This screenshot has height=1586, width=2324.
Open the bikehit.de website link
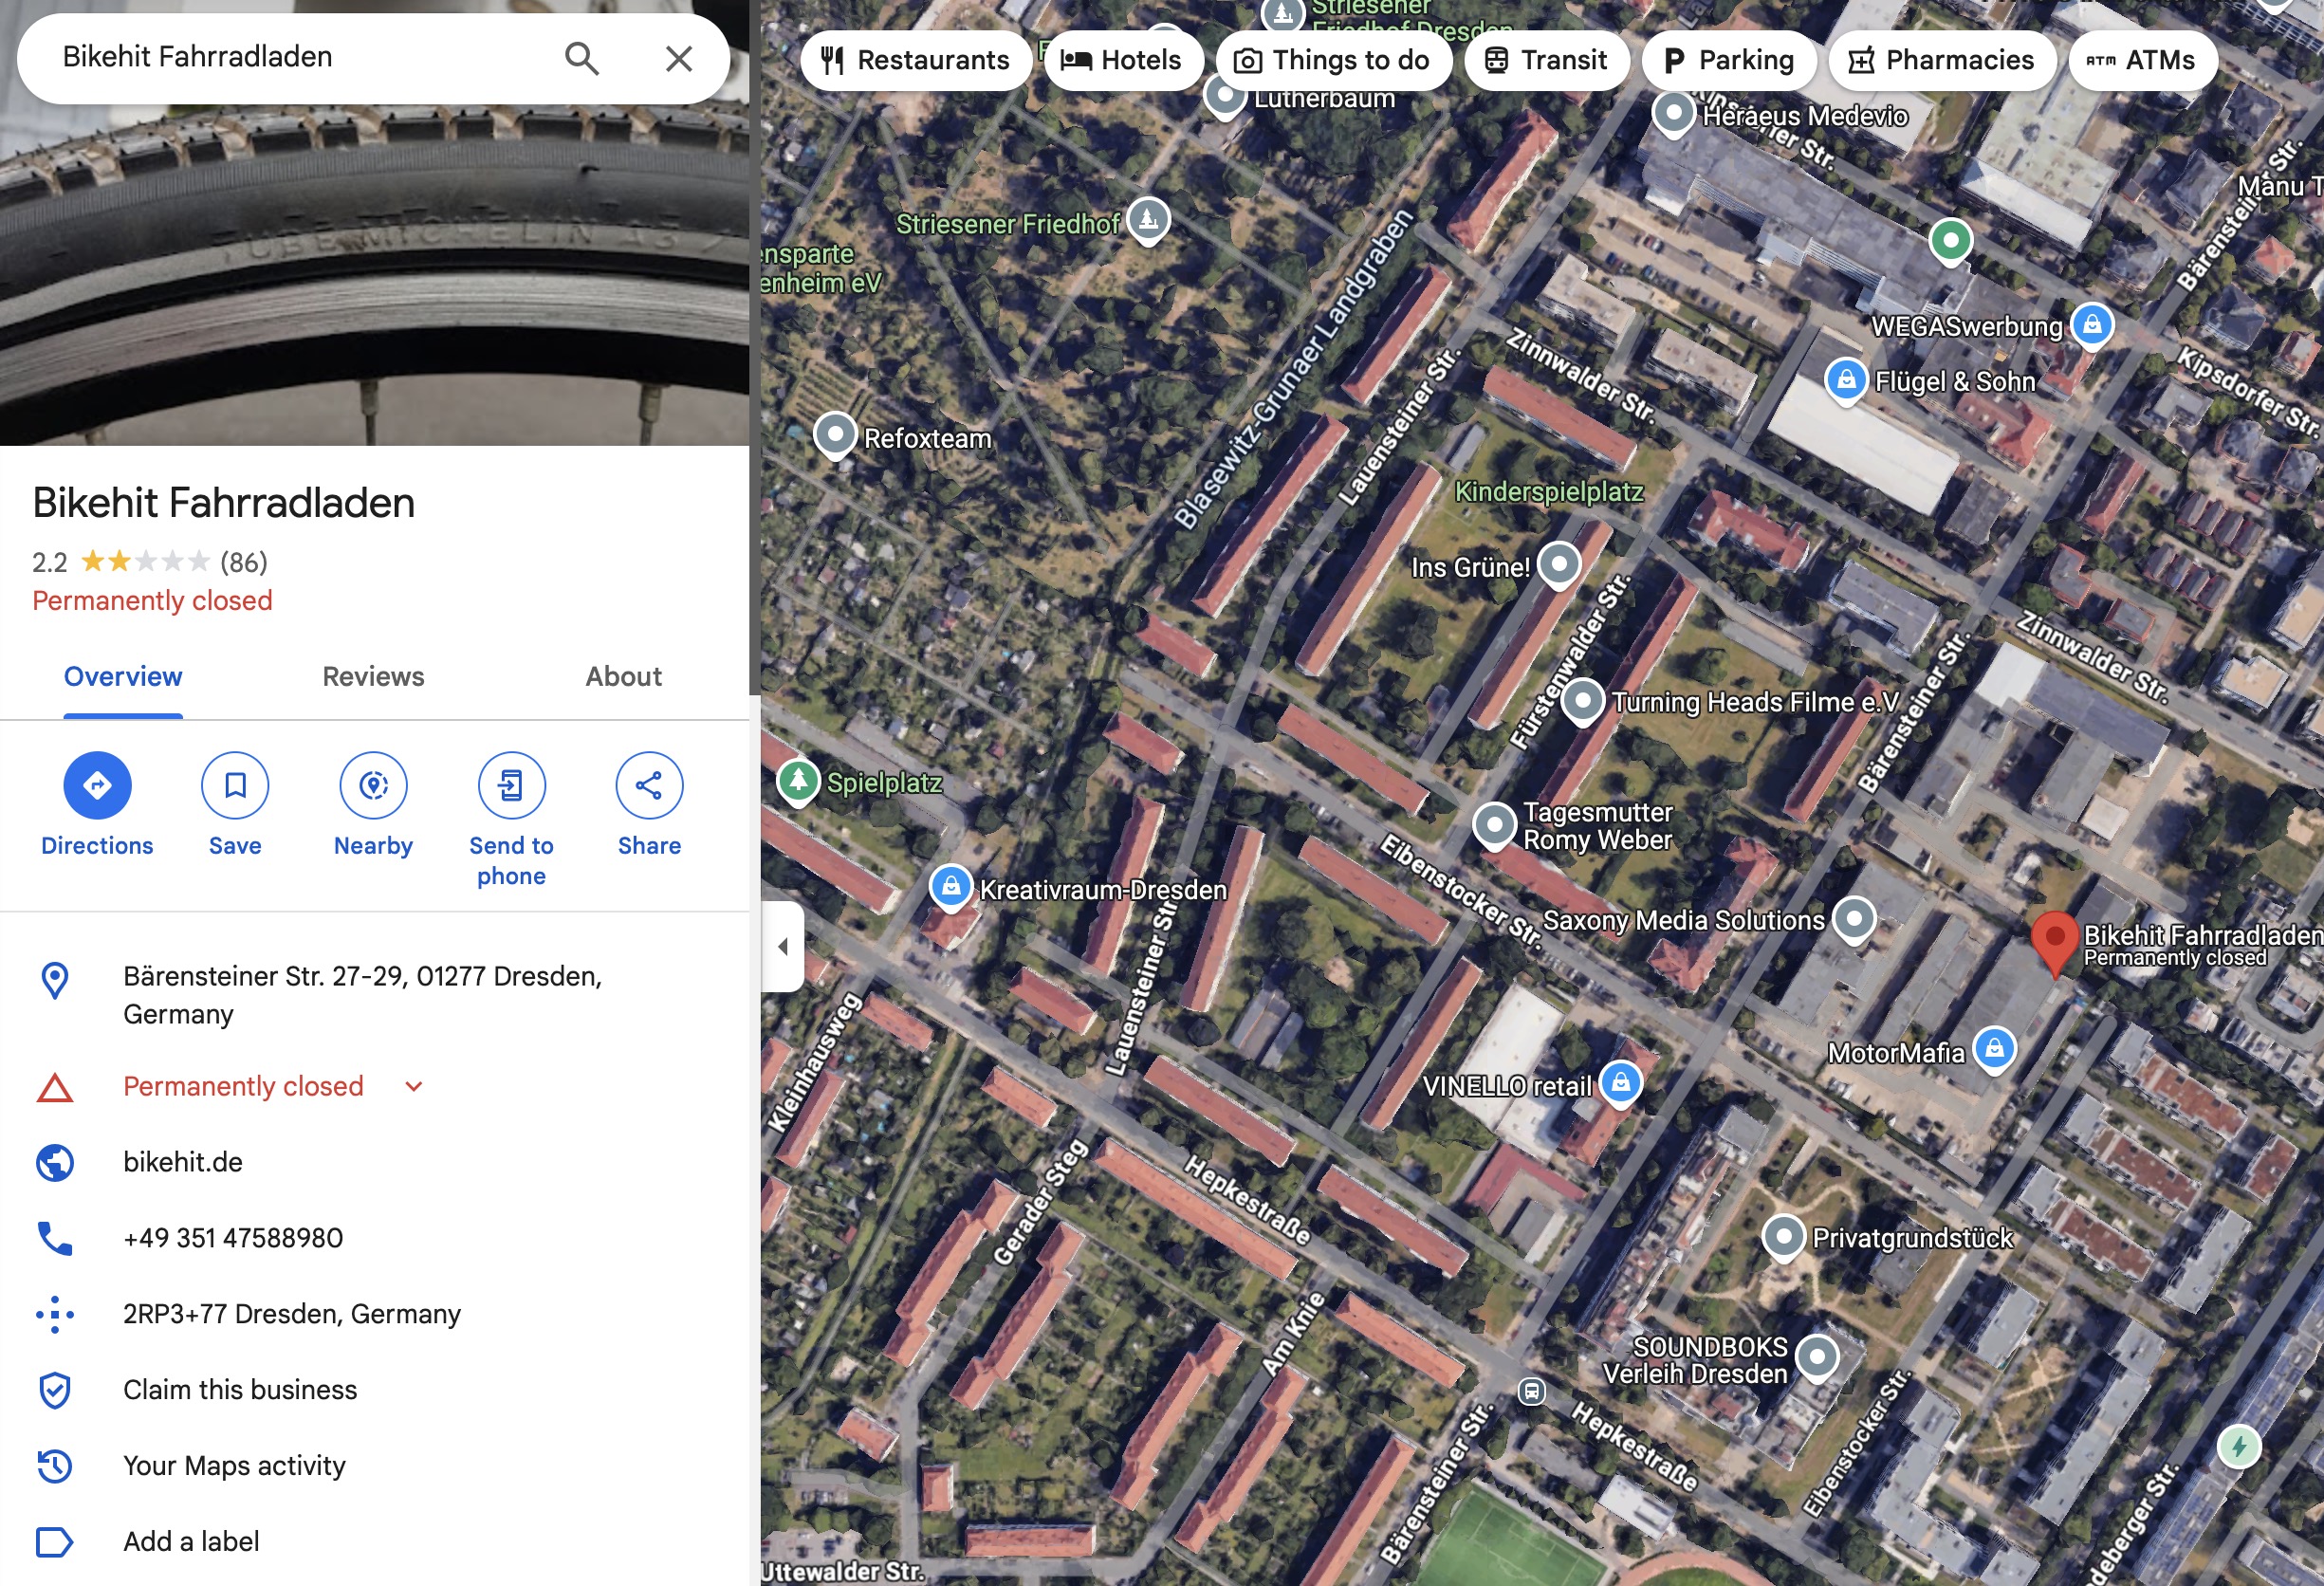pyautogui.click(x=183, y=1162)
